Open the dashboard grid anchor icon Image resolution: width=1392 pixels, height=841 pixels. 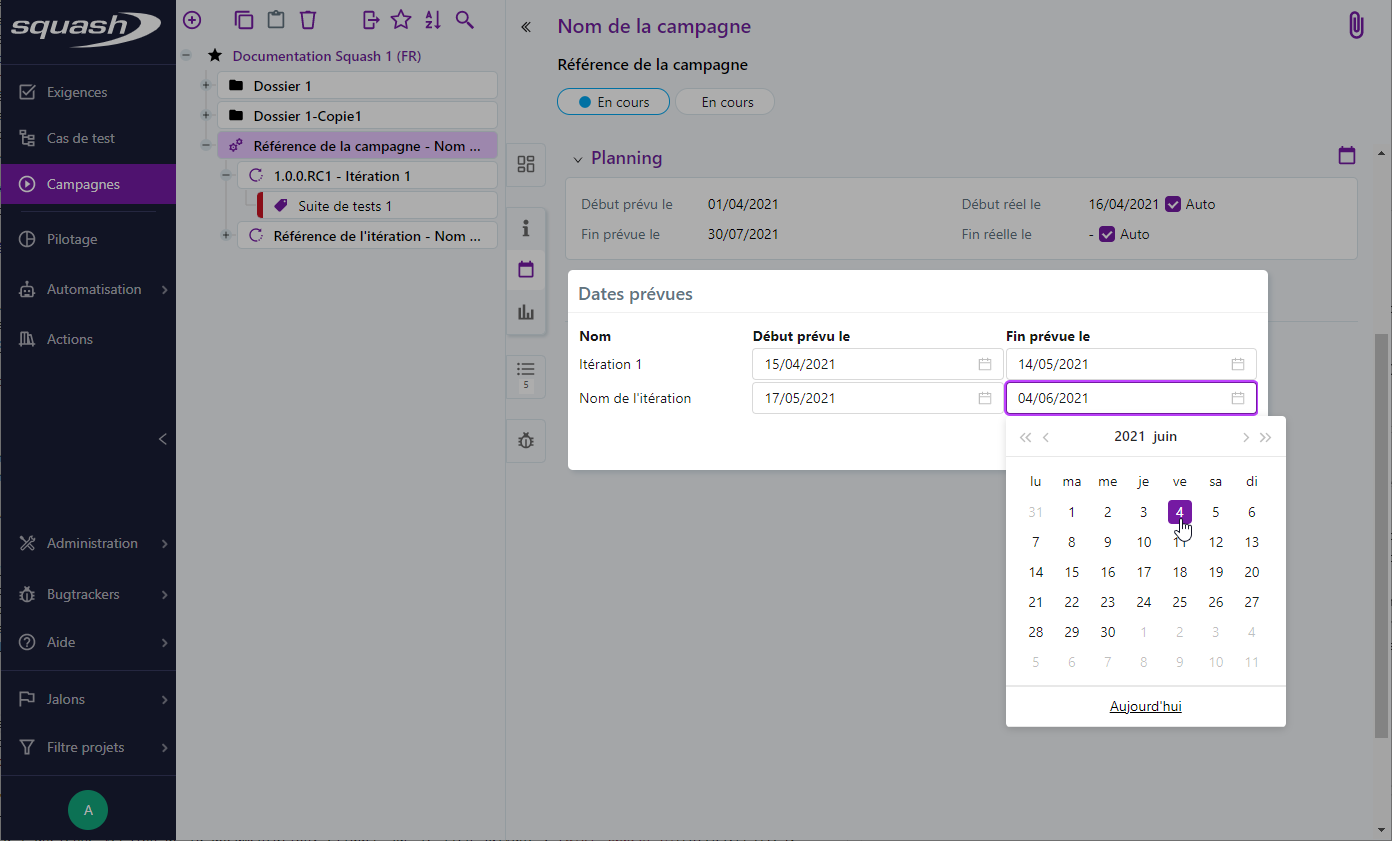tap(526, 165)
